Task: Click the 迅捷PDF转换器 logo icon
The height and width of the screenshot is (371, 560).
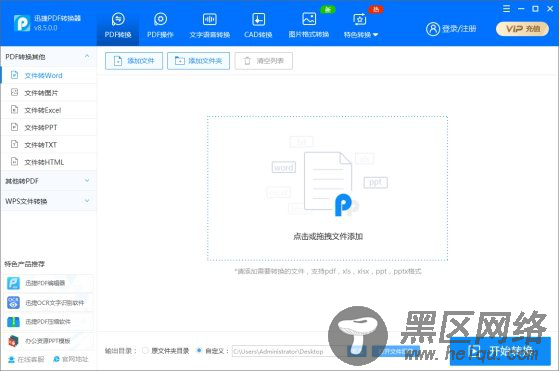Action: tap(22, 23)
